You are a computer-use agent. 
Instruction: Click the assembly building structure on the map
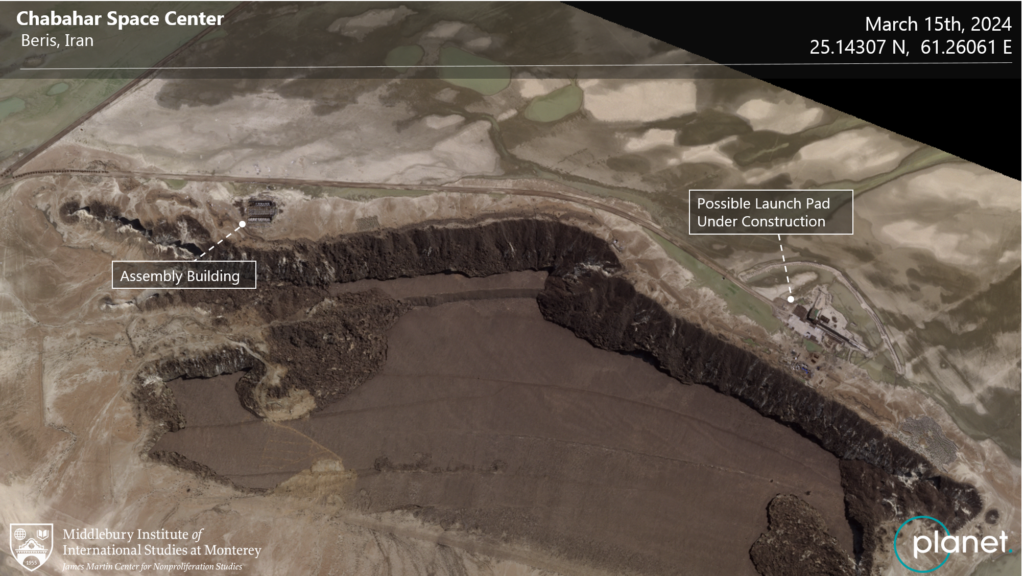[x=262, y=210]
